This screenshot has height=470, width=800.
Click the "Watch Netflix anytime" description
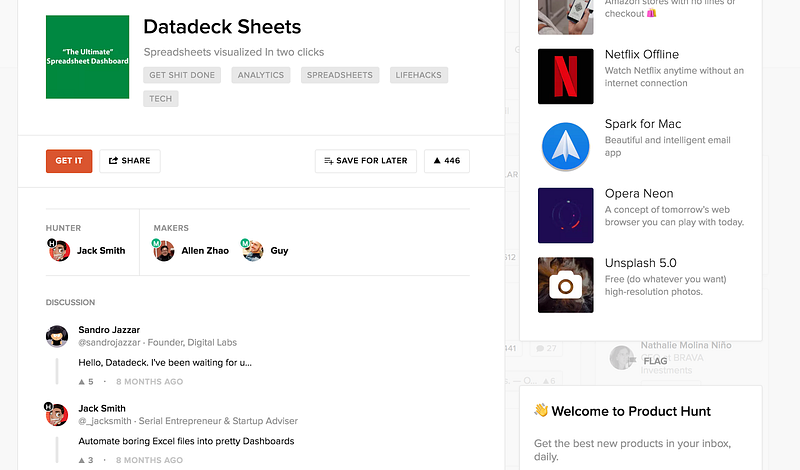coord(674,77)
